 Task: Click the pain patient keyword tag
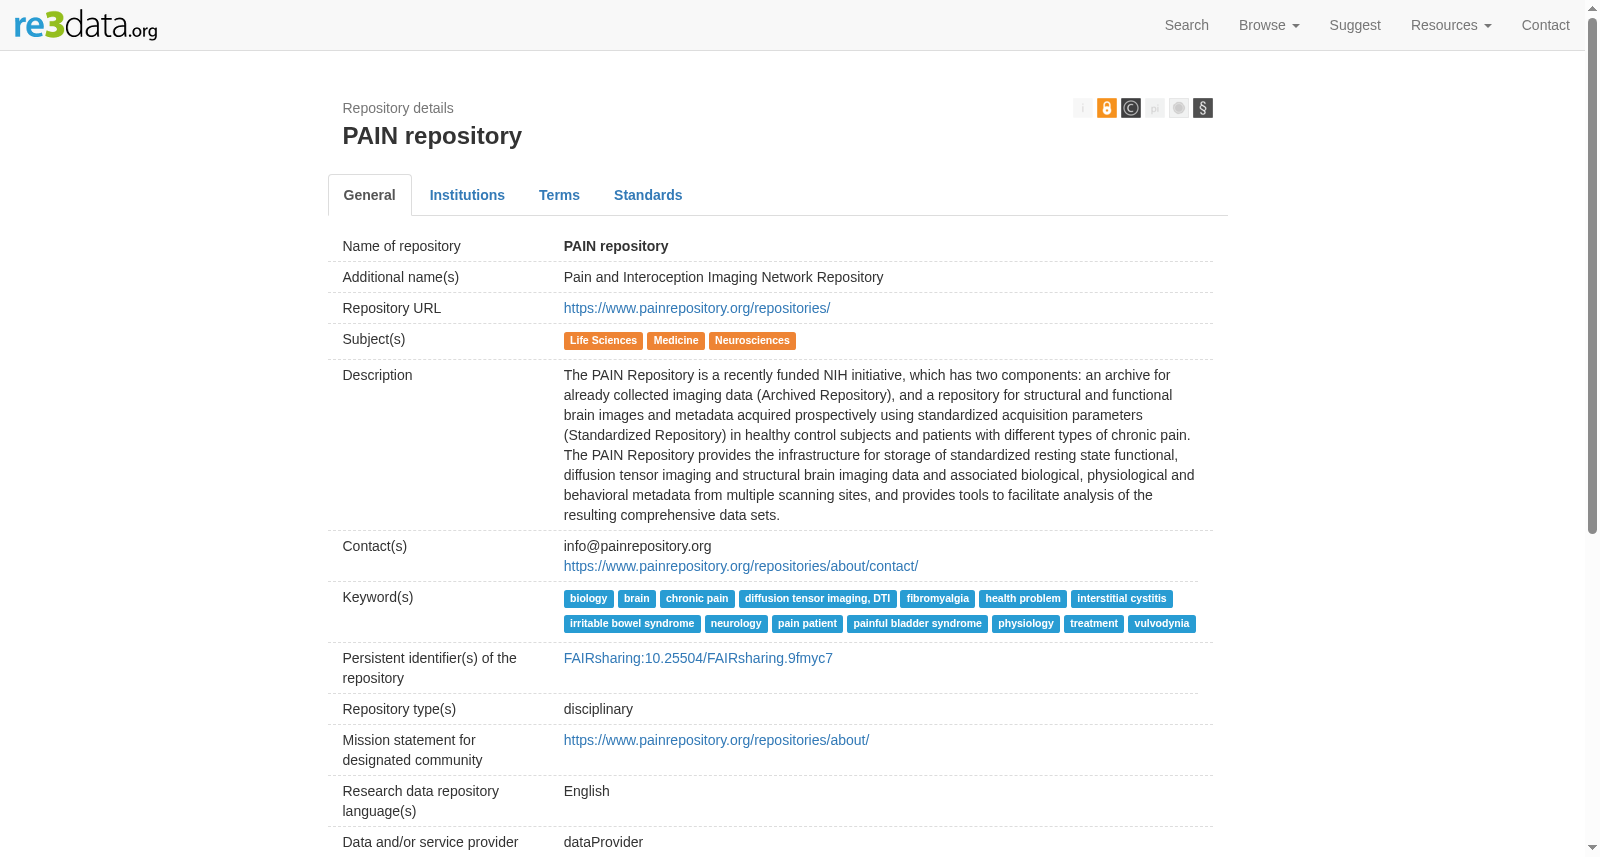click(x=807, y=624)
